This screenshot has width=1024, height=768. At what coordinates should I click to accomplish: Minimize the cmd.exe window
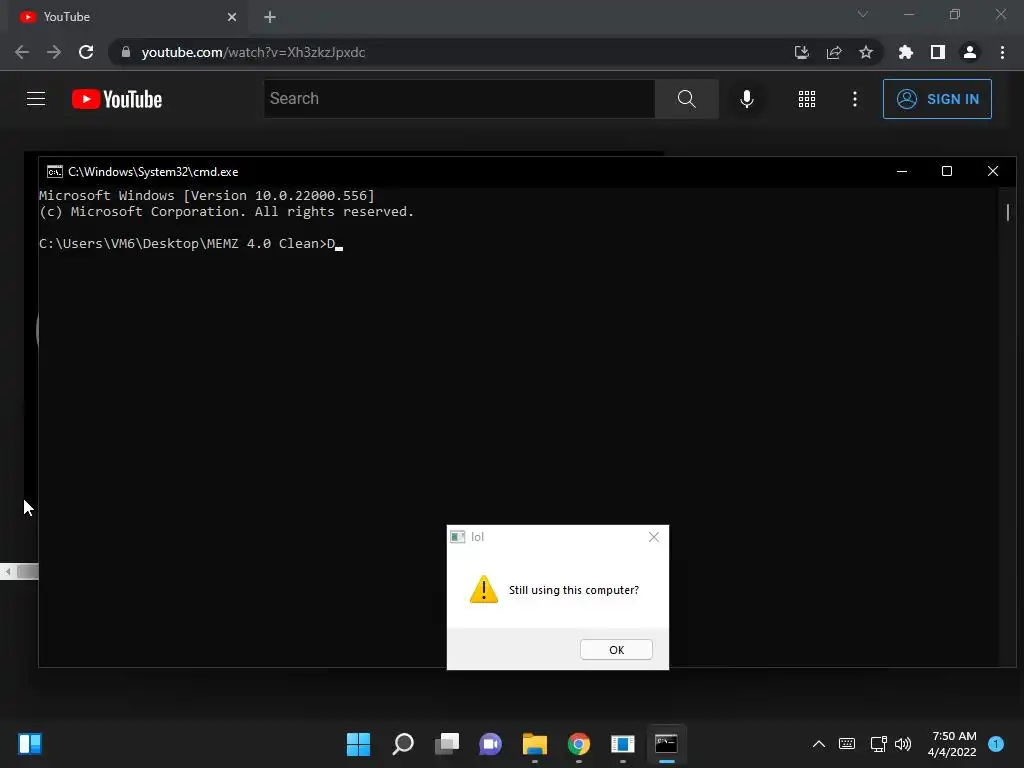click(902, 171)
